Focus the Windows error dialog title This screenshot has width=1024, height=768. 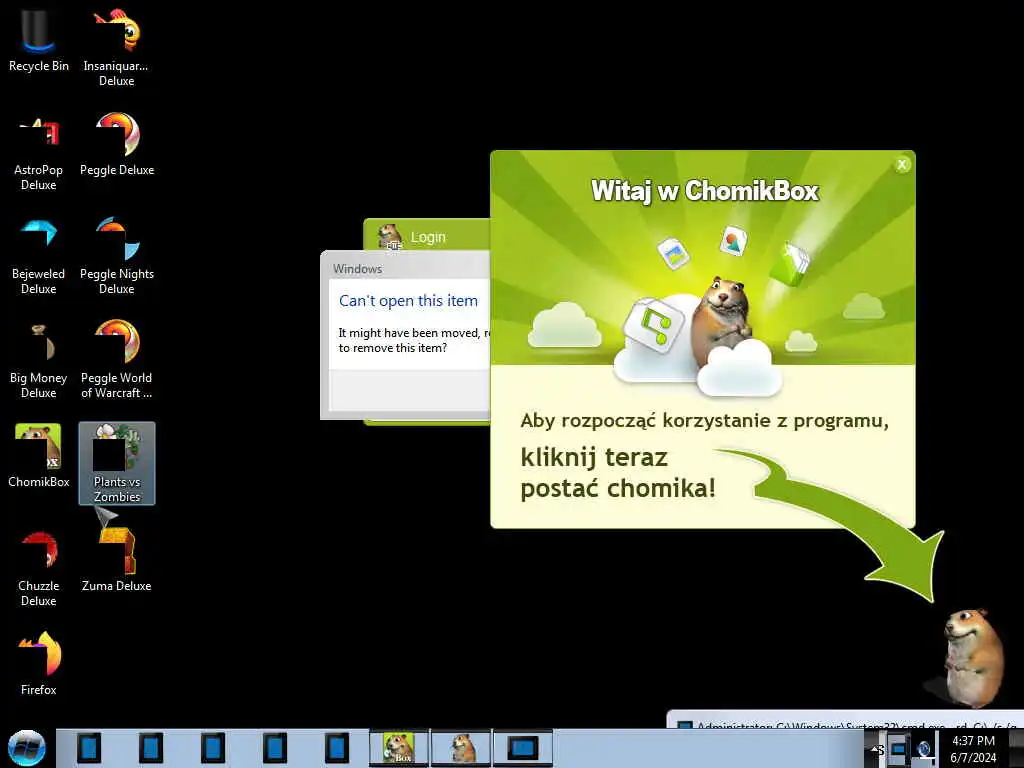(x=357, y=268)
